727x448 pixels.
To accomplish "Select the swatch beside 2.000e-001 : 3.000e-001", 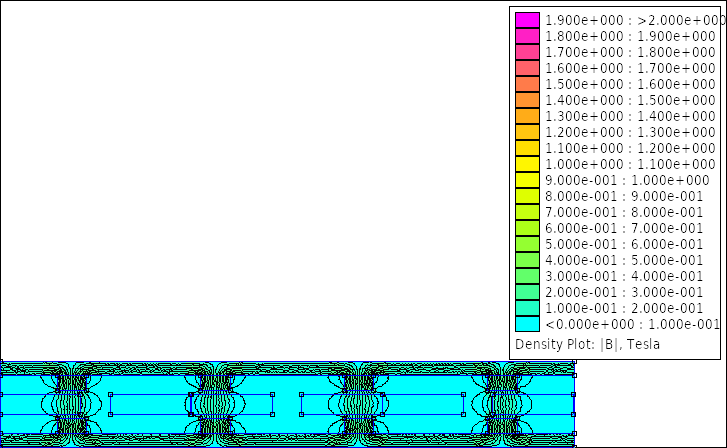I will [x=527, y=292].
